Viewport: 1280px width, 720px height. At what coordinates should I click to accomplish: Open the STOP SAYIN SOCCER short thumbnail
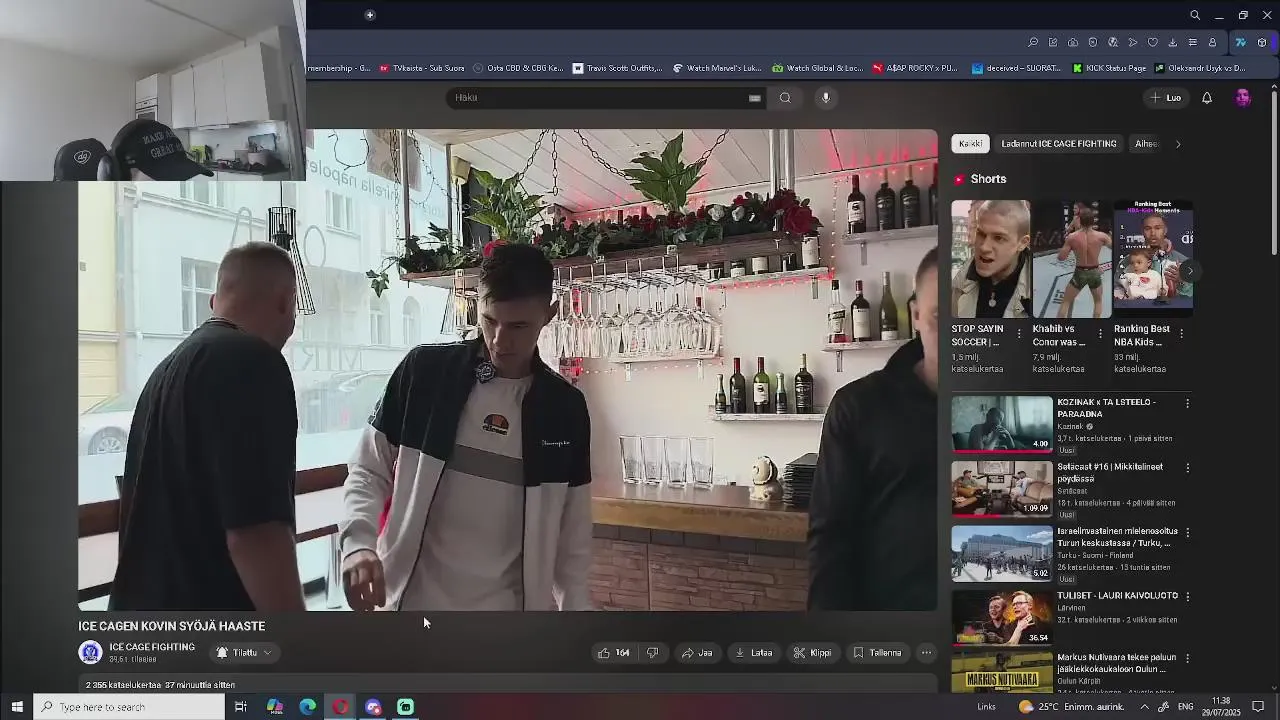point(990,259)
